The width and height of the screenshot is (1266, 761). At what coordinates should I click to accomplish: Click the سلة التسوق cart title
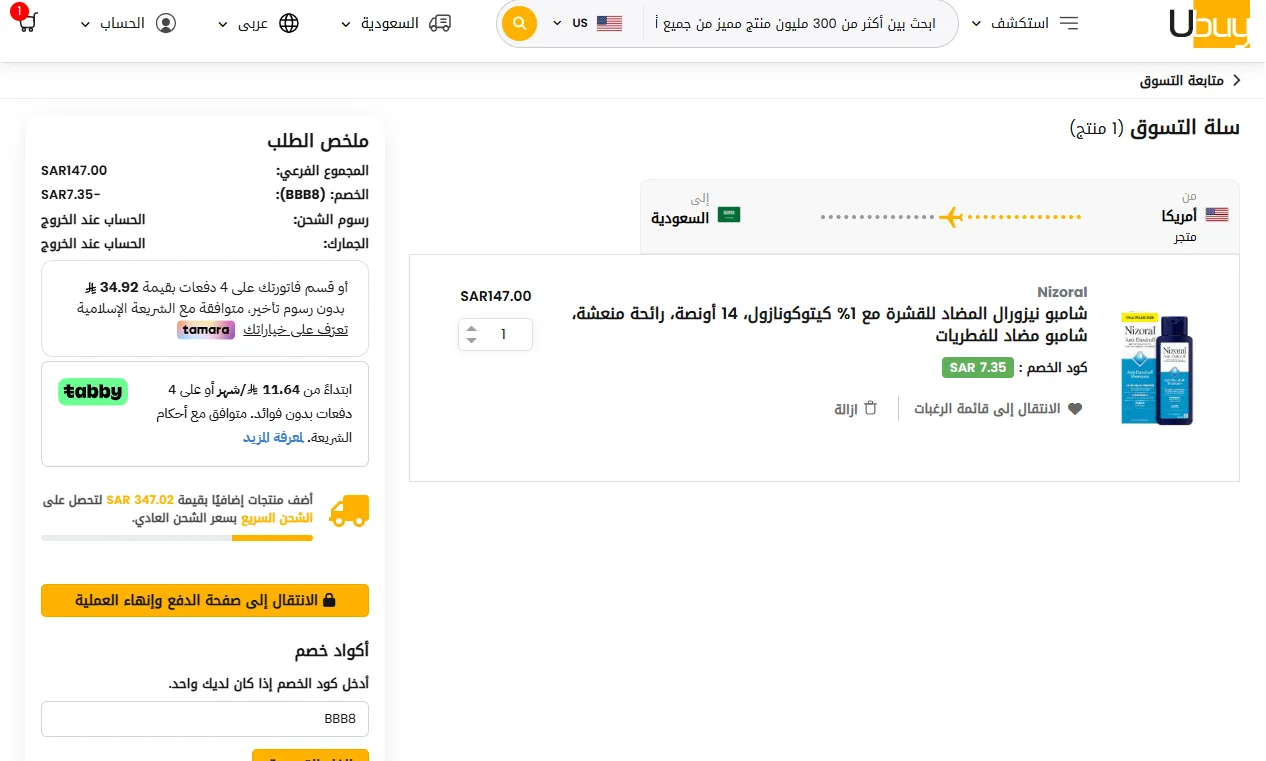pos(1185,128)
